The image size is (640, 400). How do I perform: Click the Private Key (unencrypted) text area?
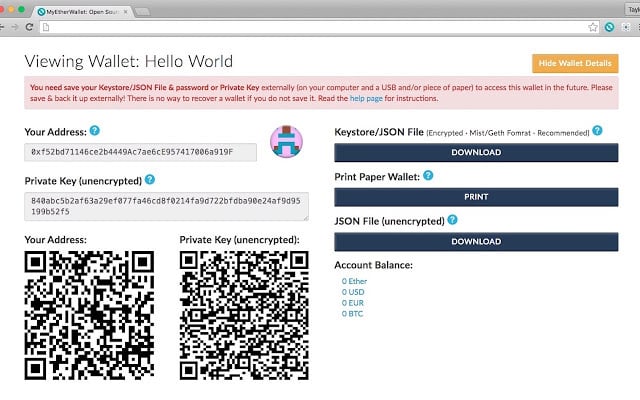167,207
